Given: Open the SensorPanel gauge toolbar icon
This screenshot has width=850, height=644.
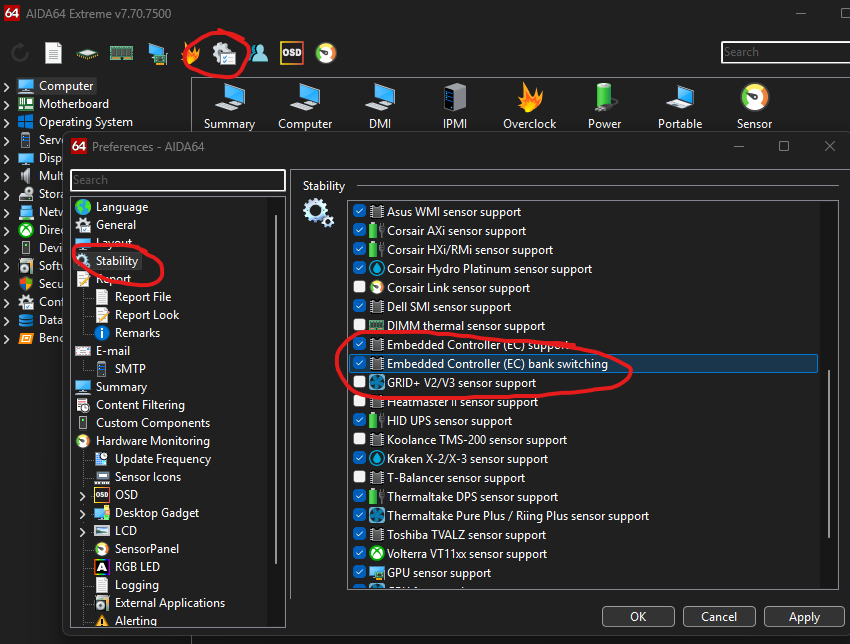Looking at the screenshot, I should [326, 53].
